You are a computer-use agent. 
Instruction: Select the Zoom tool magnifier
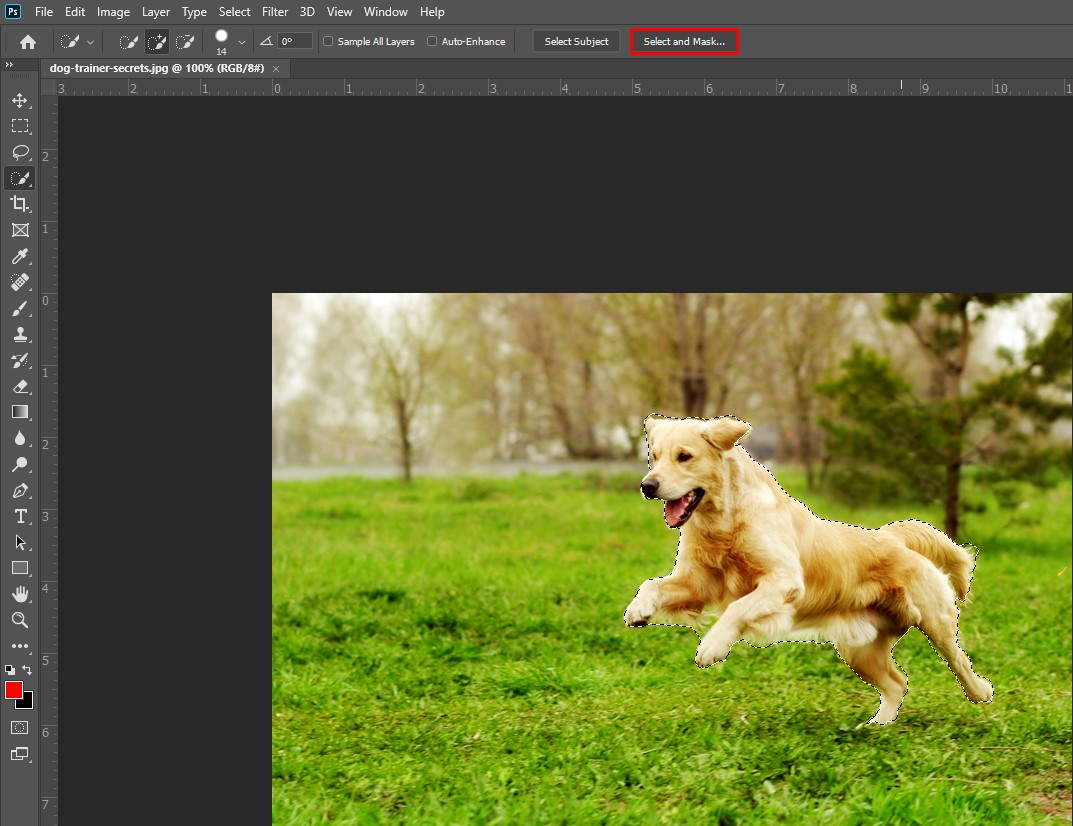point(19,620)
